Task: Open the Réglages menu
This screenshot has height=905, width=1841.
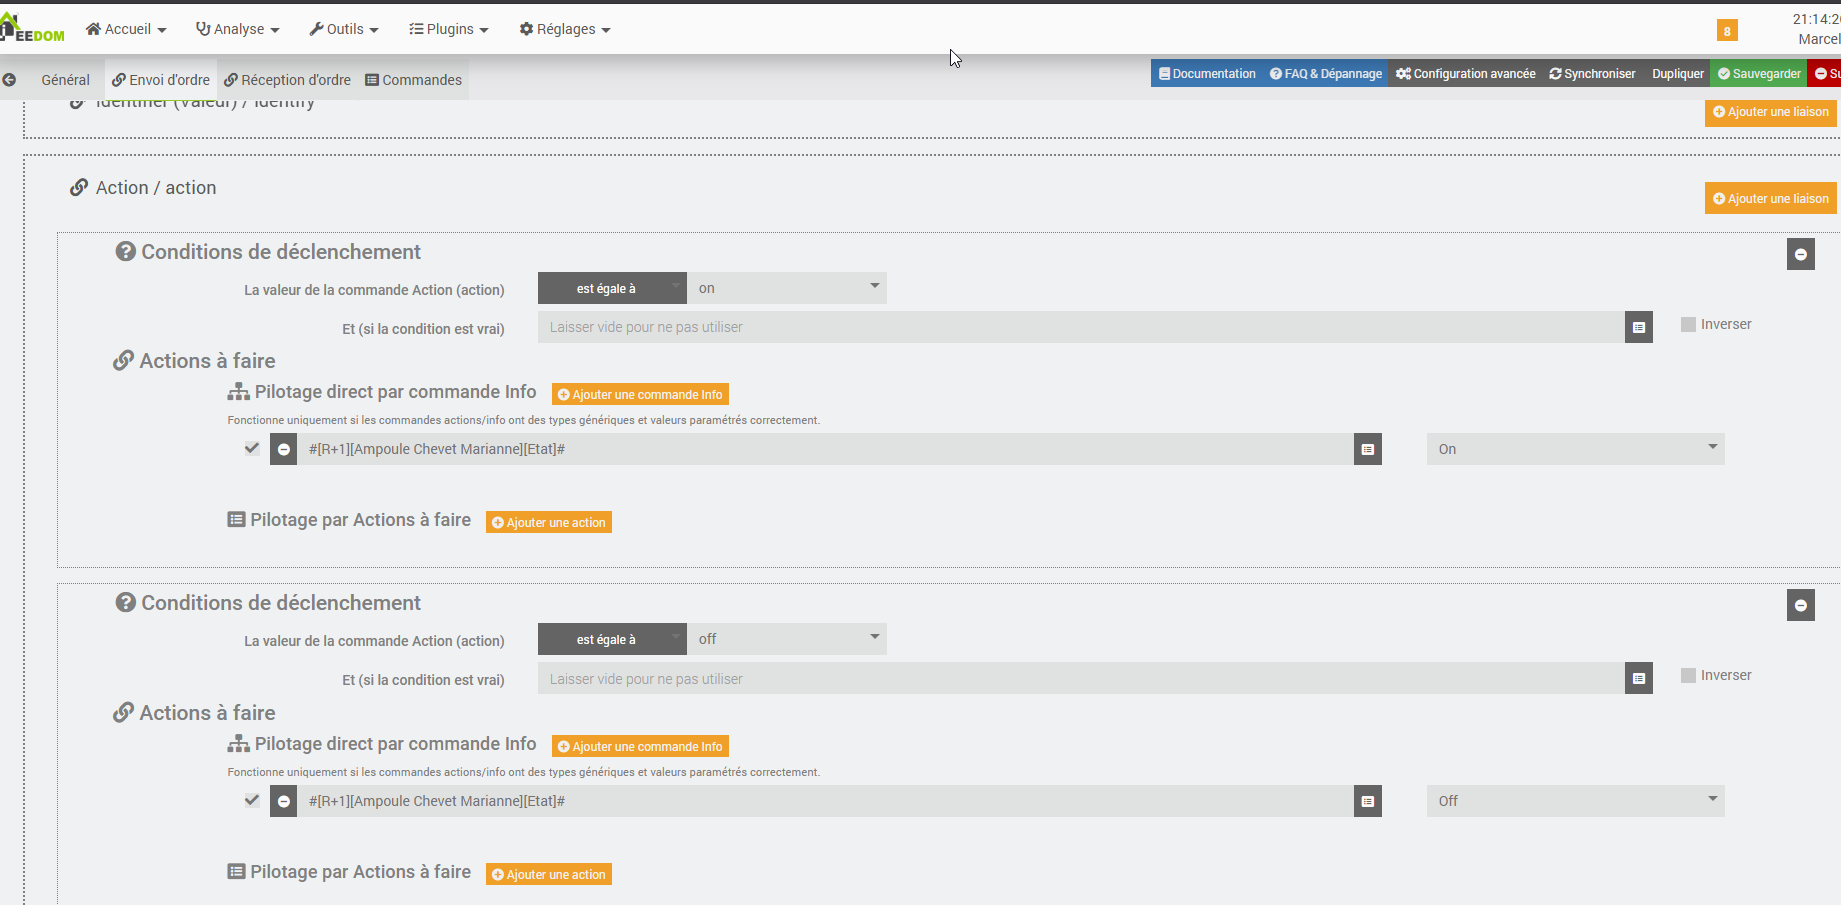Action: click(x=565, y=29)
